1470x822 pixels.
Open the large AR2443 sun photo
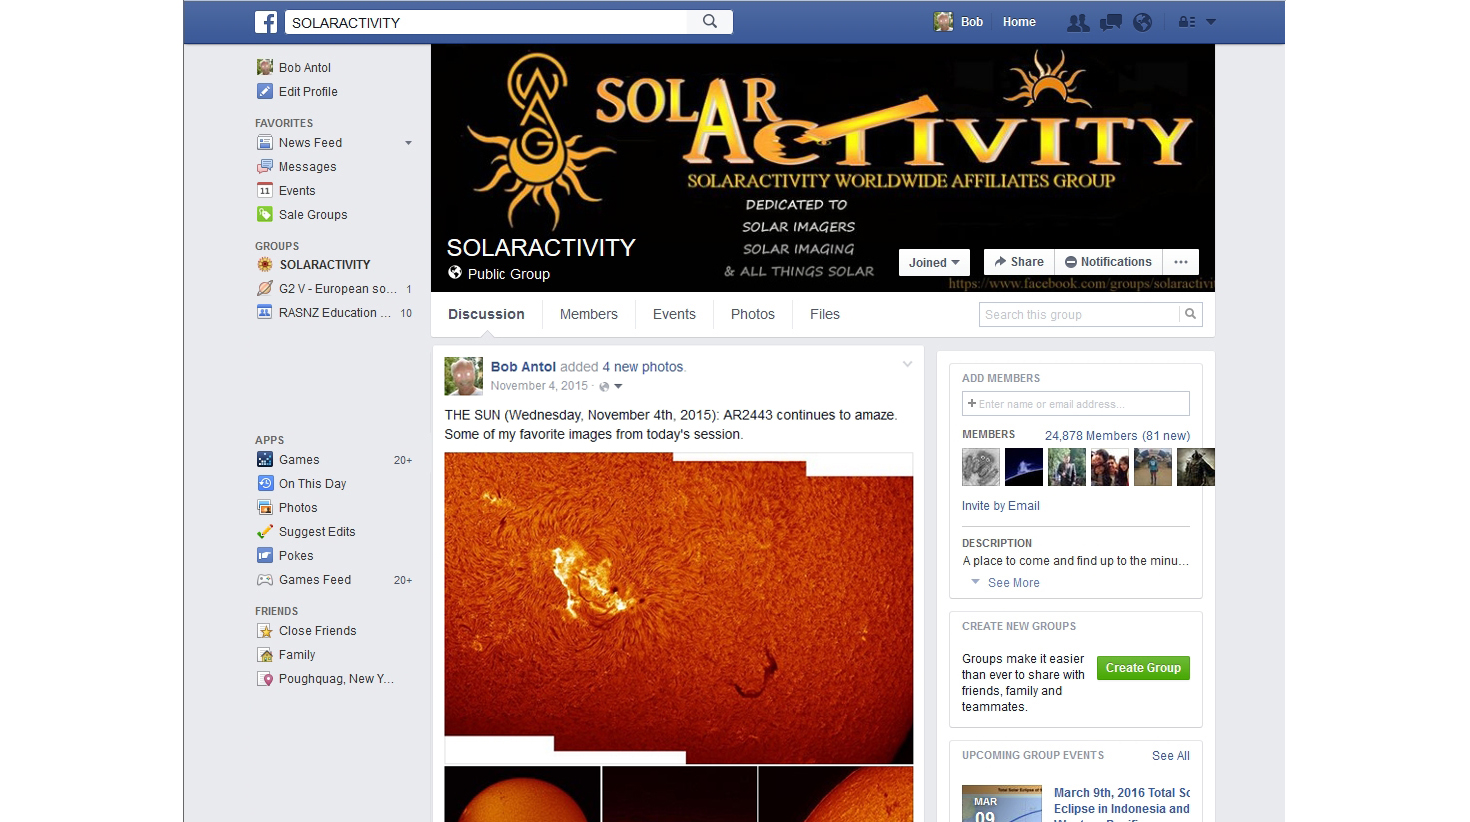click(679, 608)
